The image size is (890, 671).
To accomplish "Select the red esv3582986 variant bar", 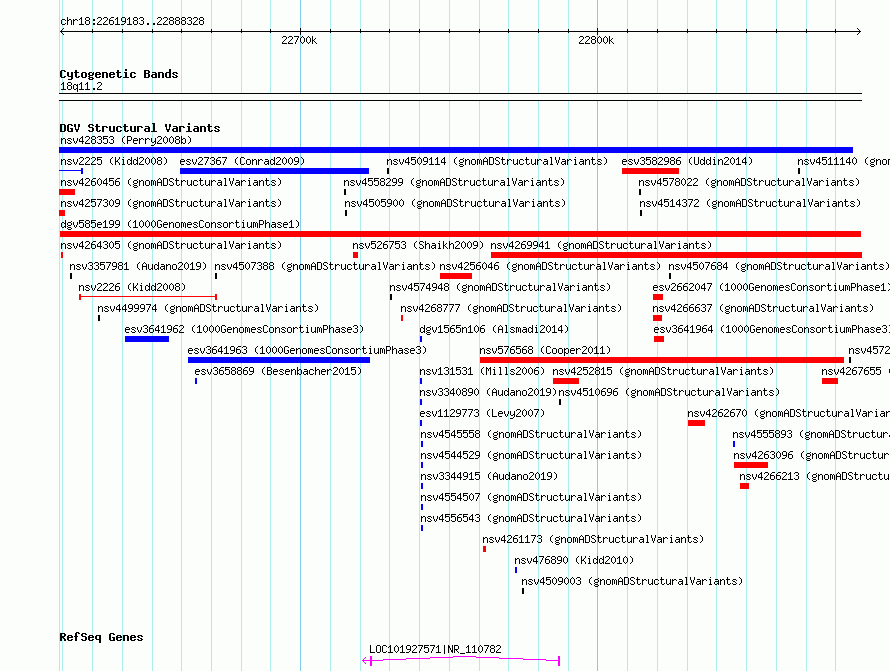I will coord(650,171).
